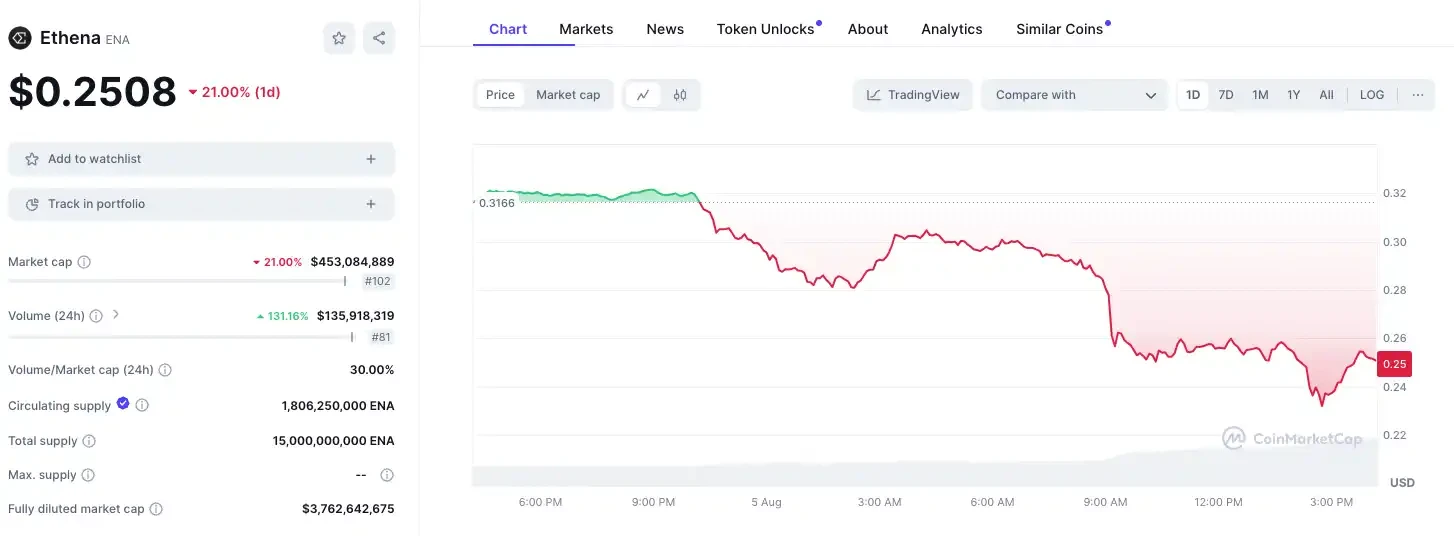Toggle chart to Price view
This screenshot has width=1454, height=536.
pos(500,95)
